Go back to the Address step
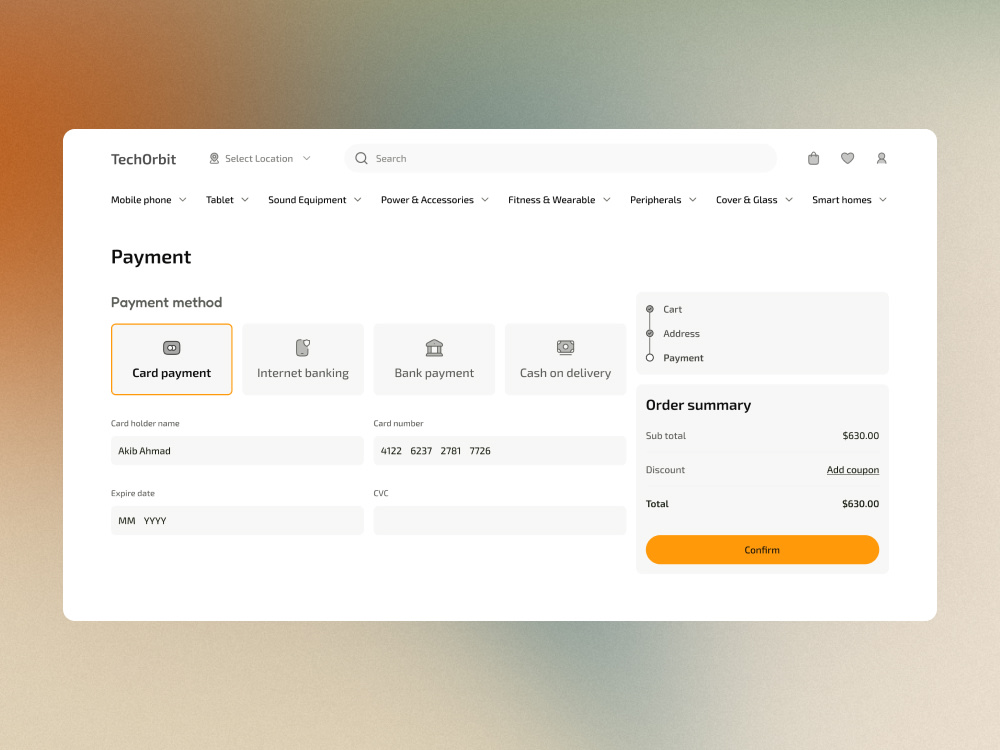The width and height of the screenshot is (1000, 750). [681, 334]
